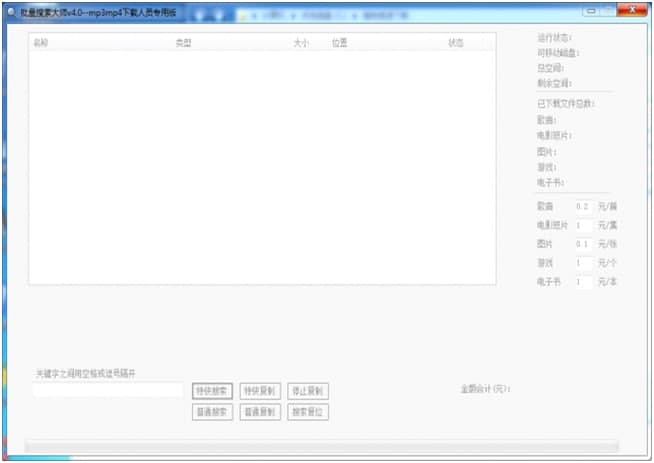Screen dimensions: 654x463
Task: Click the 普通搜索 button
Action: click(x=212, y=412)
